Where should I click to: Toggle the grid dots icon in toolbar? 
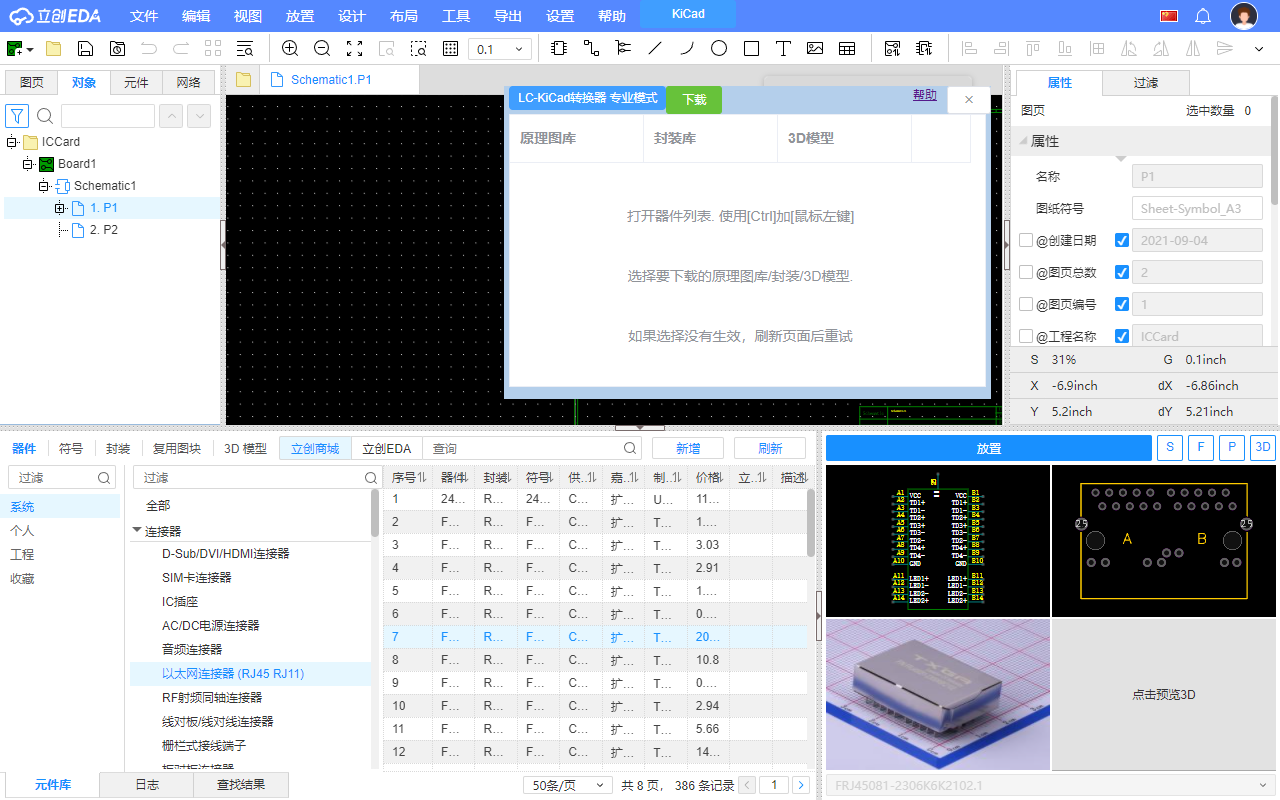pyautogui.click(x=450, y=48)
